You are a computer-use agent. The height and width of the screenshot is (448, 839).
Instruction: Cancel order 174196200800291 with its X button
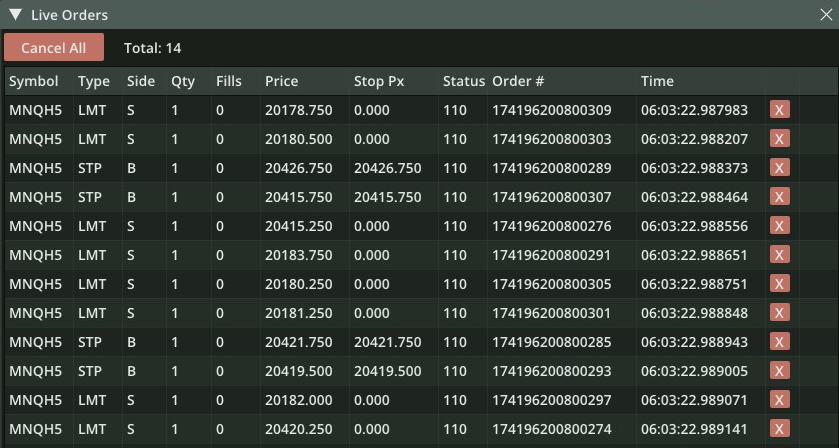780,255
